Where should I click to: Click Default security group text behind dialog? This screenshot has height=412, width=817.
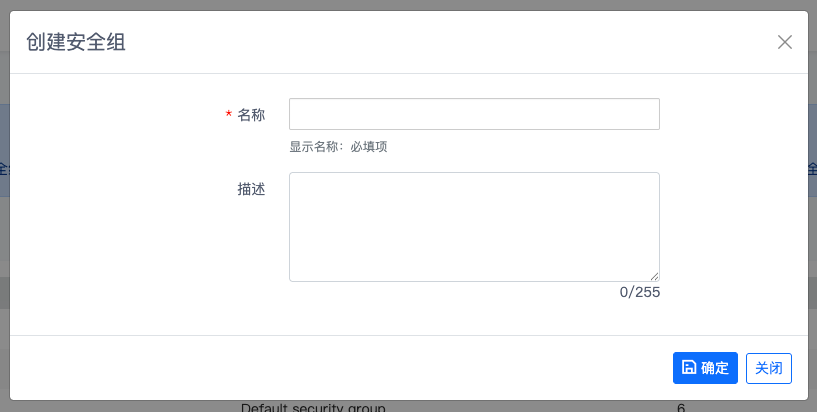tap(313, 407)
